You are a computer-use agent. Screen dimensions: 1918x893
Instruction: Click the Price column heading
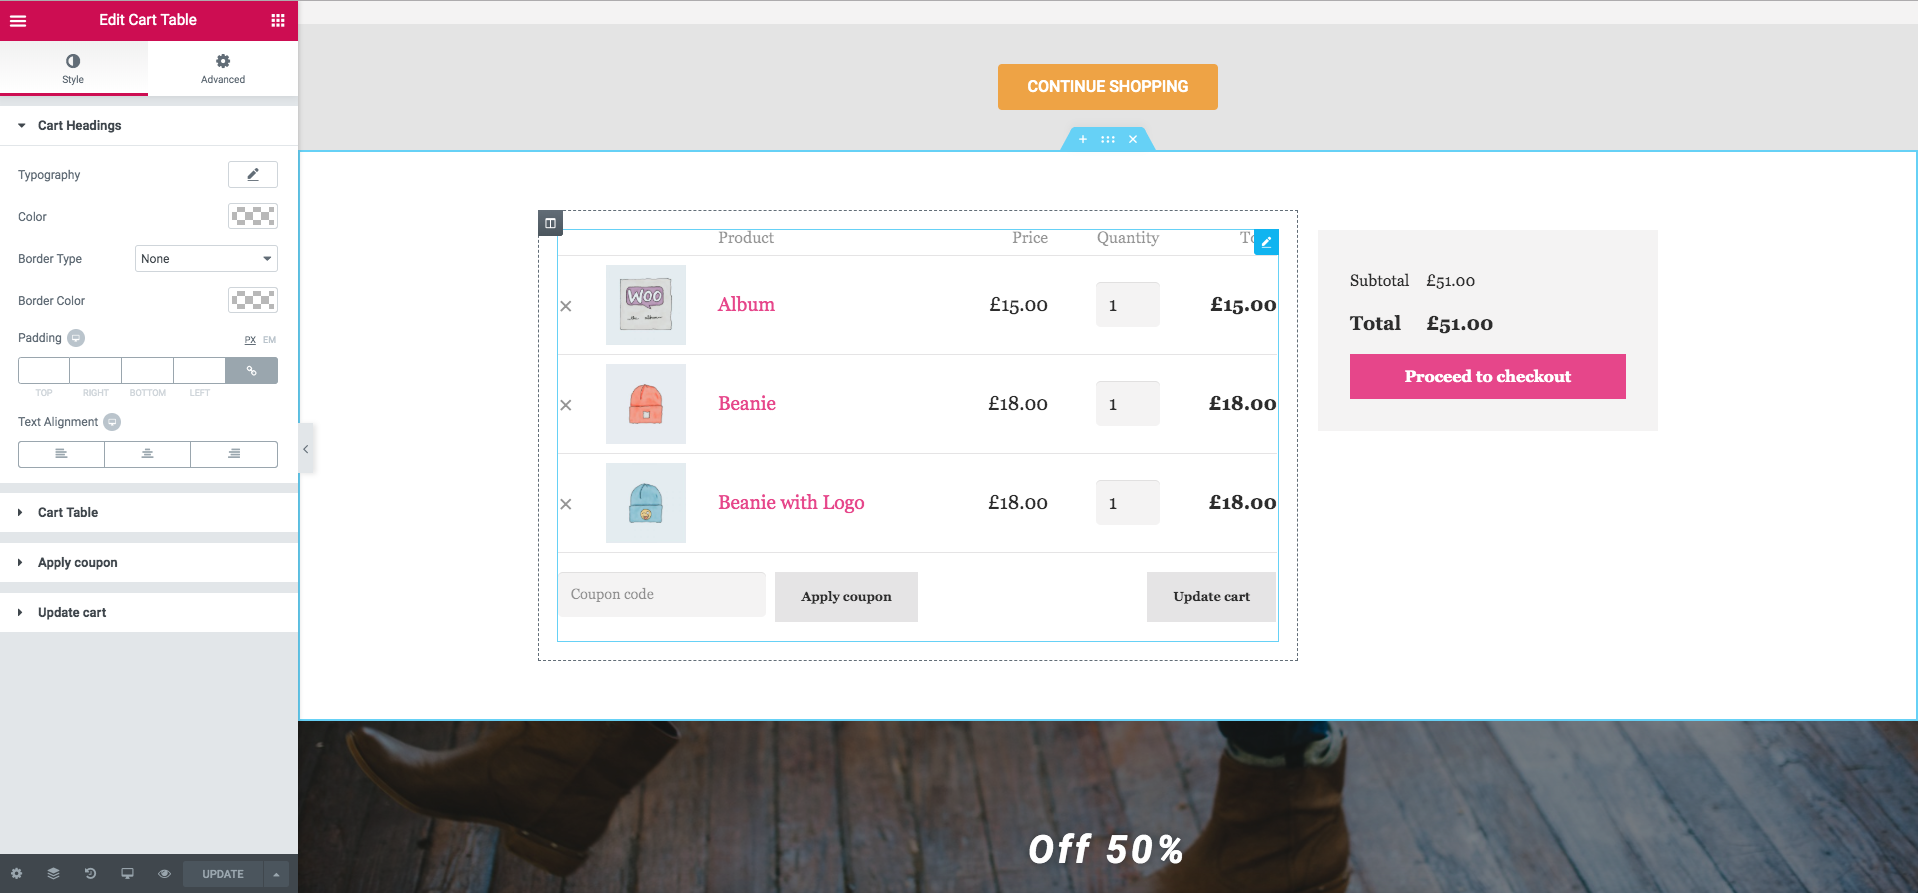click(1030, 238)
